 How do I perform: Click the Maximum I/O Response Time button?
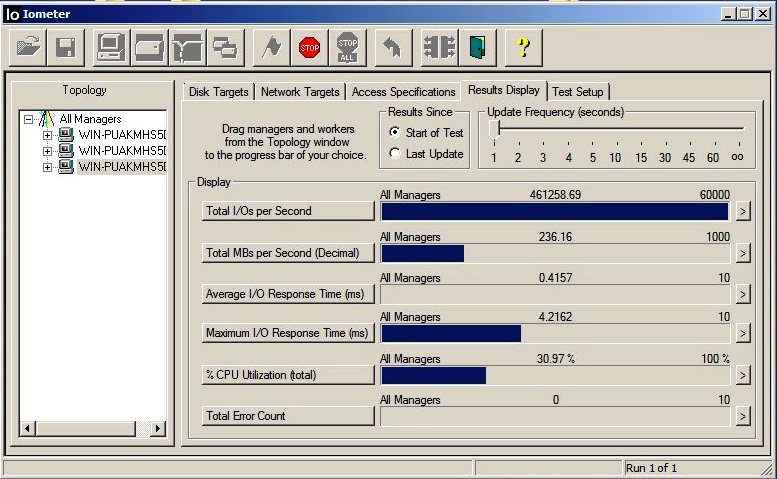point(288,334)
